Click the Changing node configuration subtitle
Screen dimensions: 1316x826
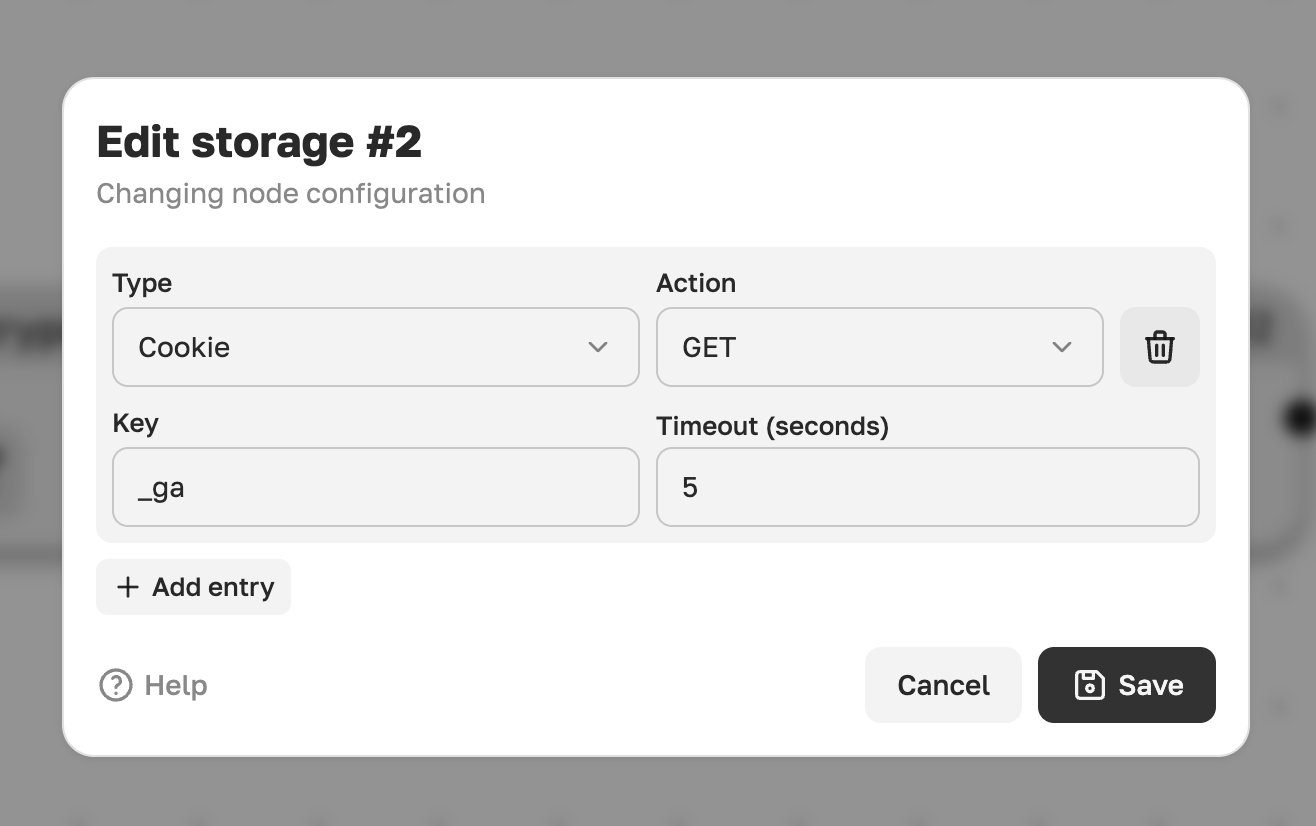tap(291, 193)
